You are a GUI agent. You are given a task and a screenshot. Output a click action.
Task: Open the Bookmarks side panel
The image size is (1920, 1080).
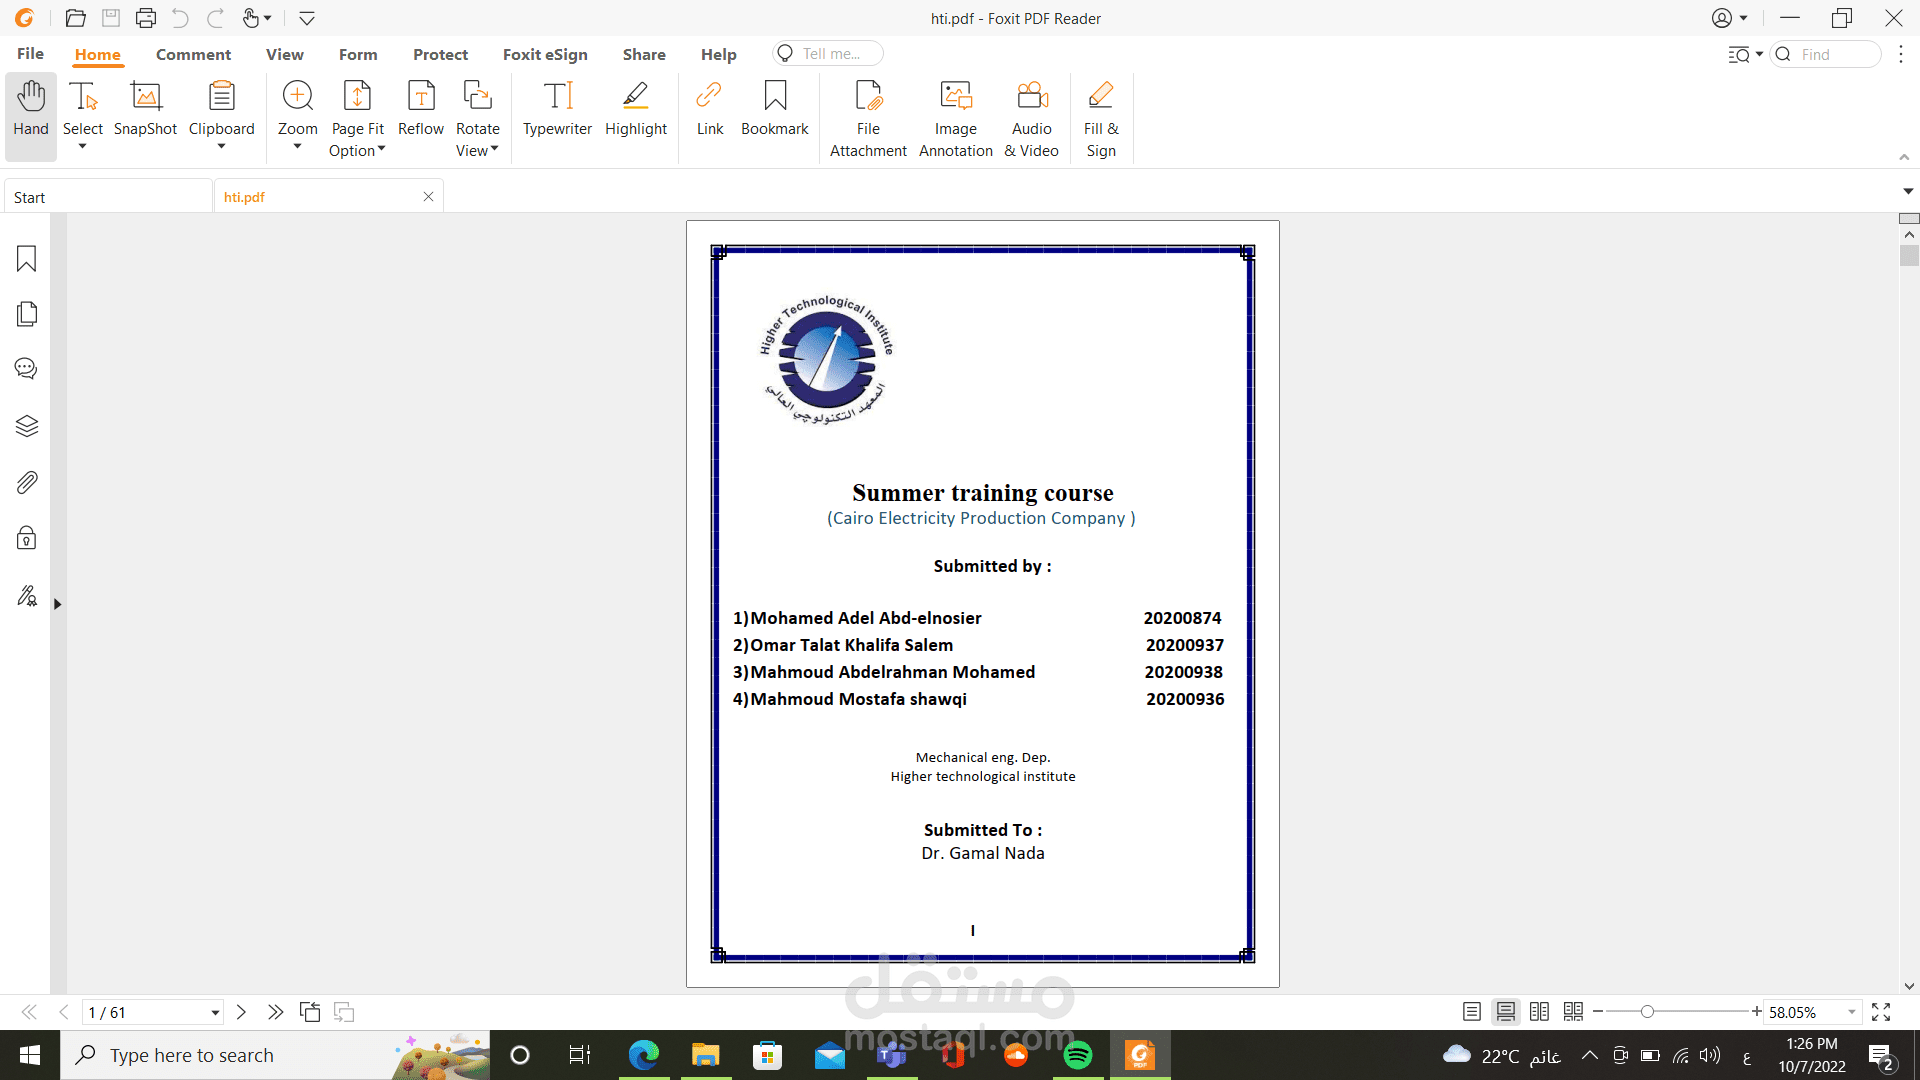pos(27,259)
